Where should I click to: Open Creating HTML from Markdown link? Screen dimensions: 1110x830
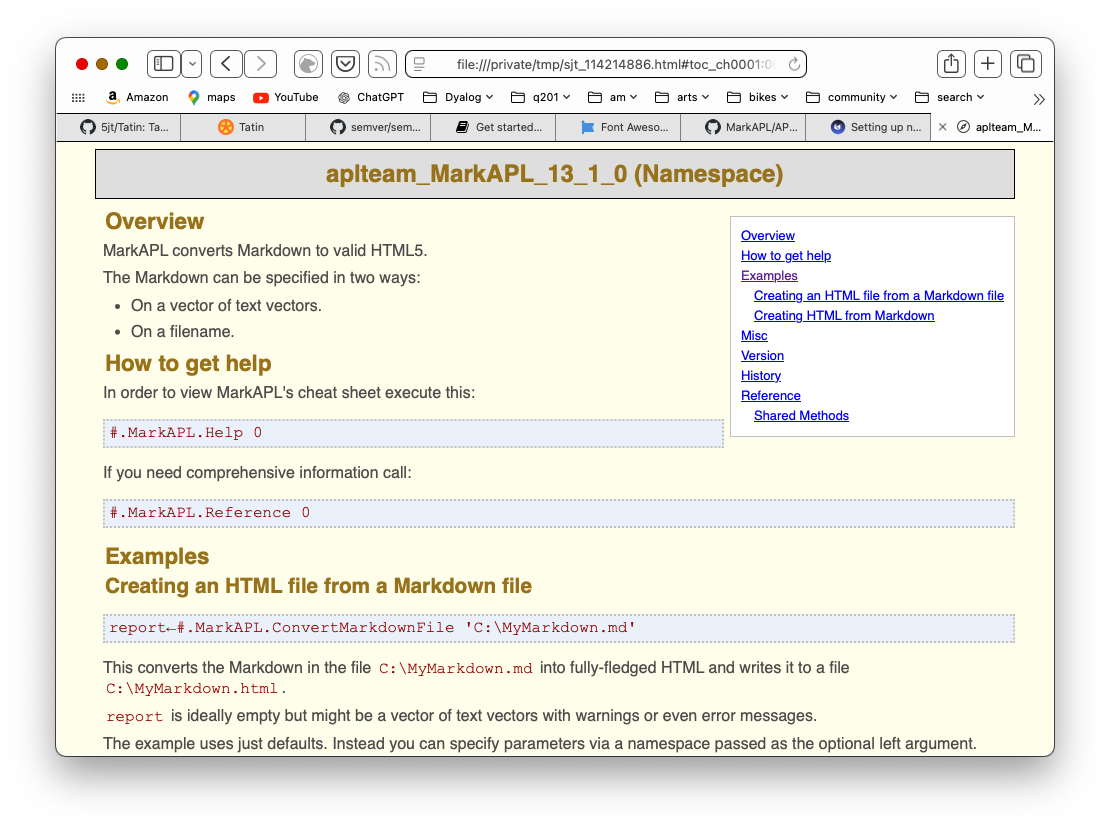(x=844, y=315)
